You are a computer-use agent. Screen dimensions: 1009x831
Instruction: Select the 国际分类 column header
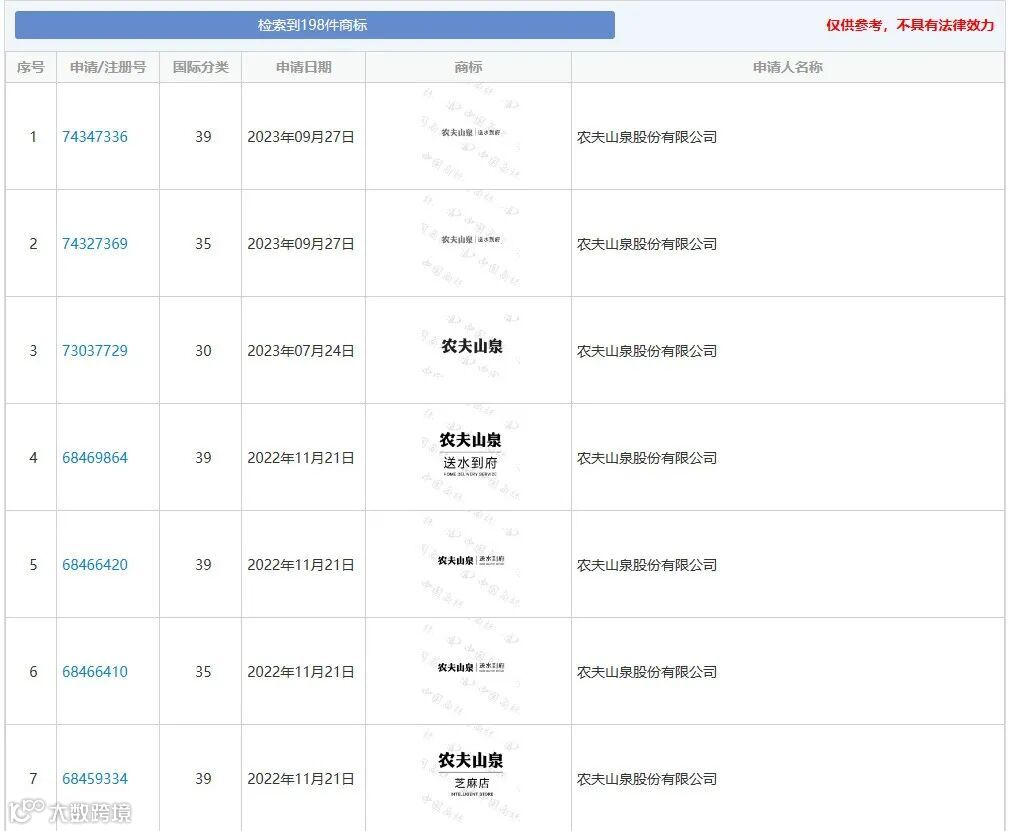(200, 67)
